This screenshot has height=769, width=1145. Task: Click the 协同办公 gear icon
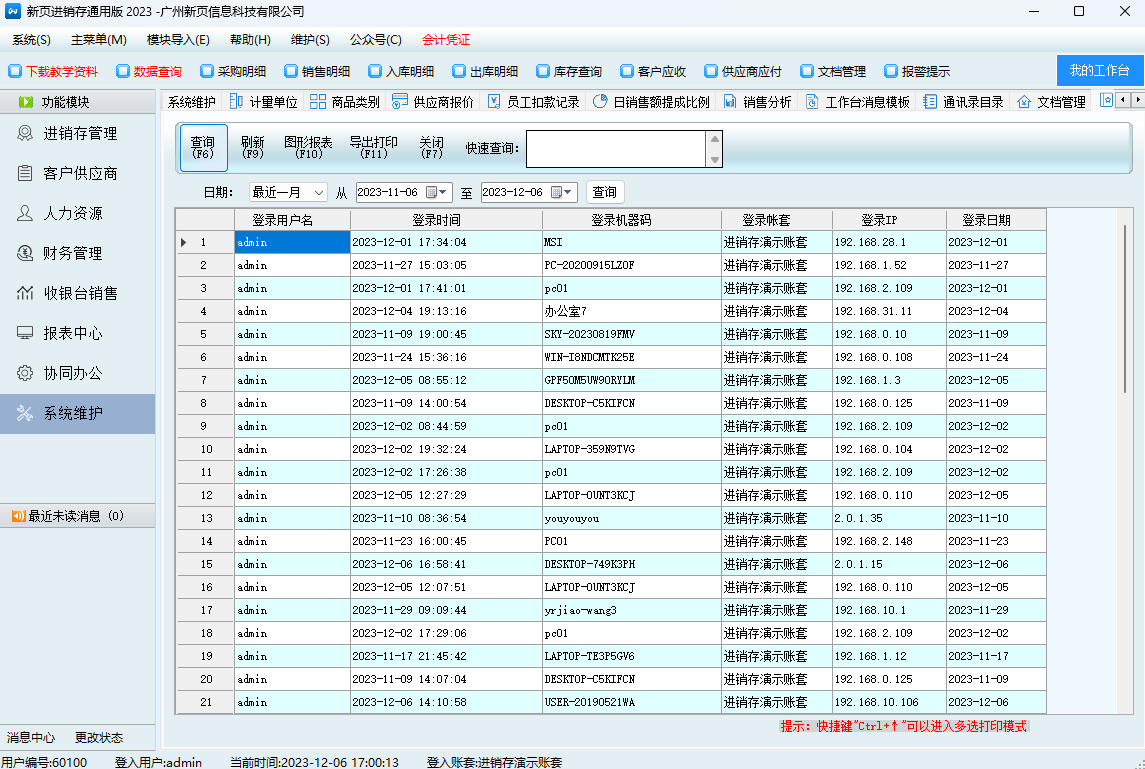click(x=25, y=373)
